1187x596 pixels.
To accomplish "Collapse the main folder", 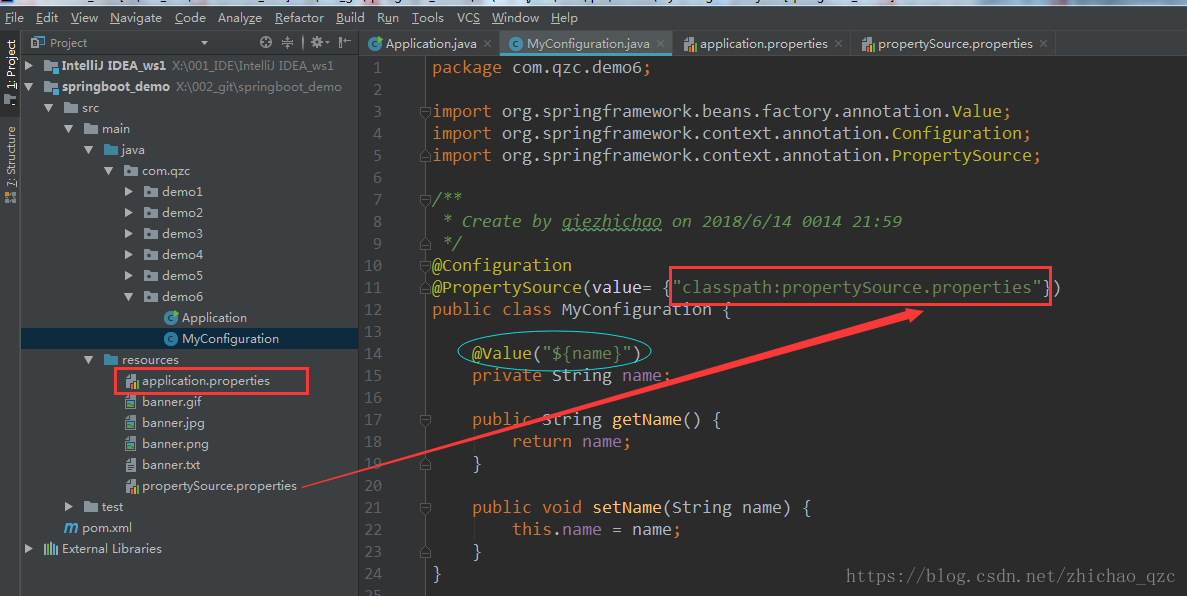I will click(x=69, y=129).
